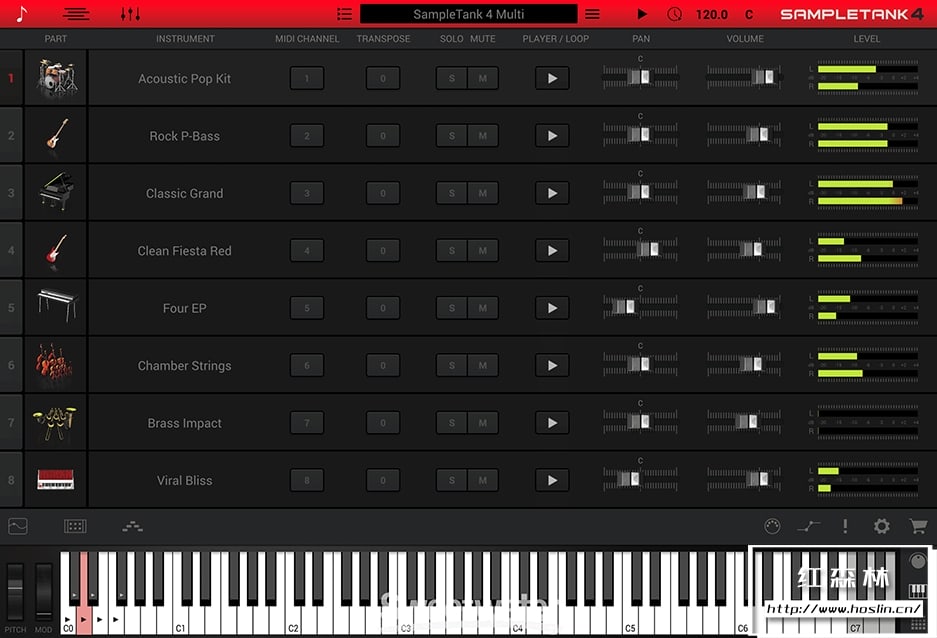Image resolution: width=937 pixels, height=638 pixels.
Task: Mute the Rock P-Bass part
Action: click(482, 136)
